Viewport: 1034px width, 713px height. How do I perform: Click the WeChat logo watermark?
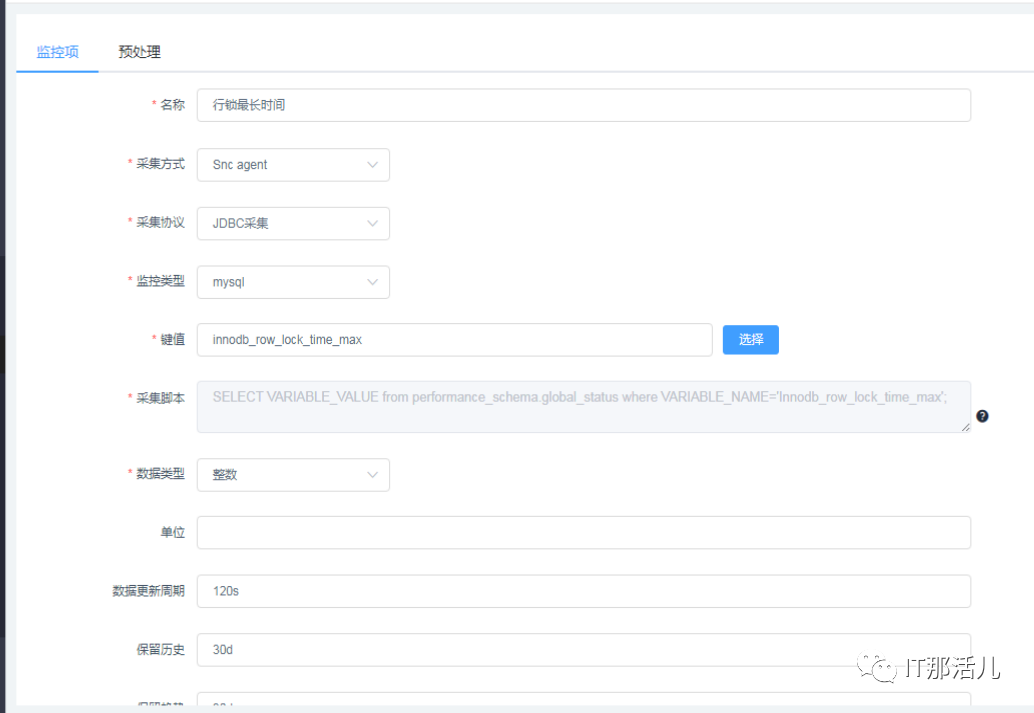tap(883, 668)
